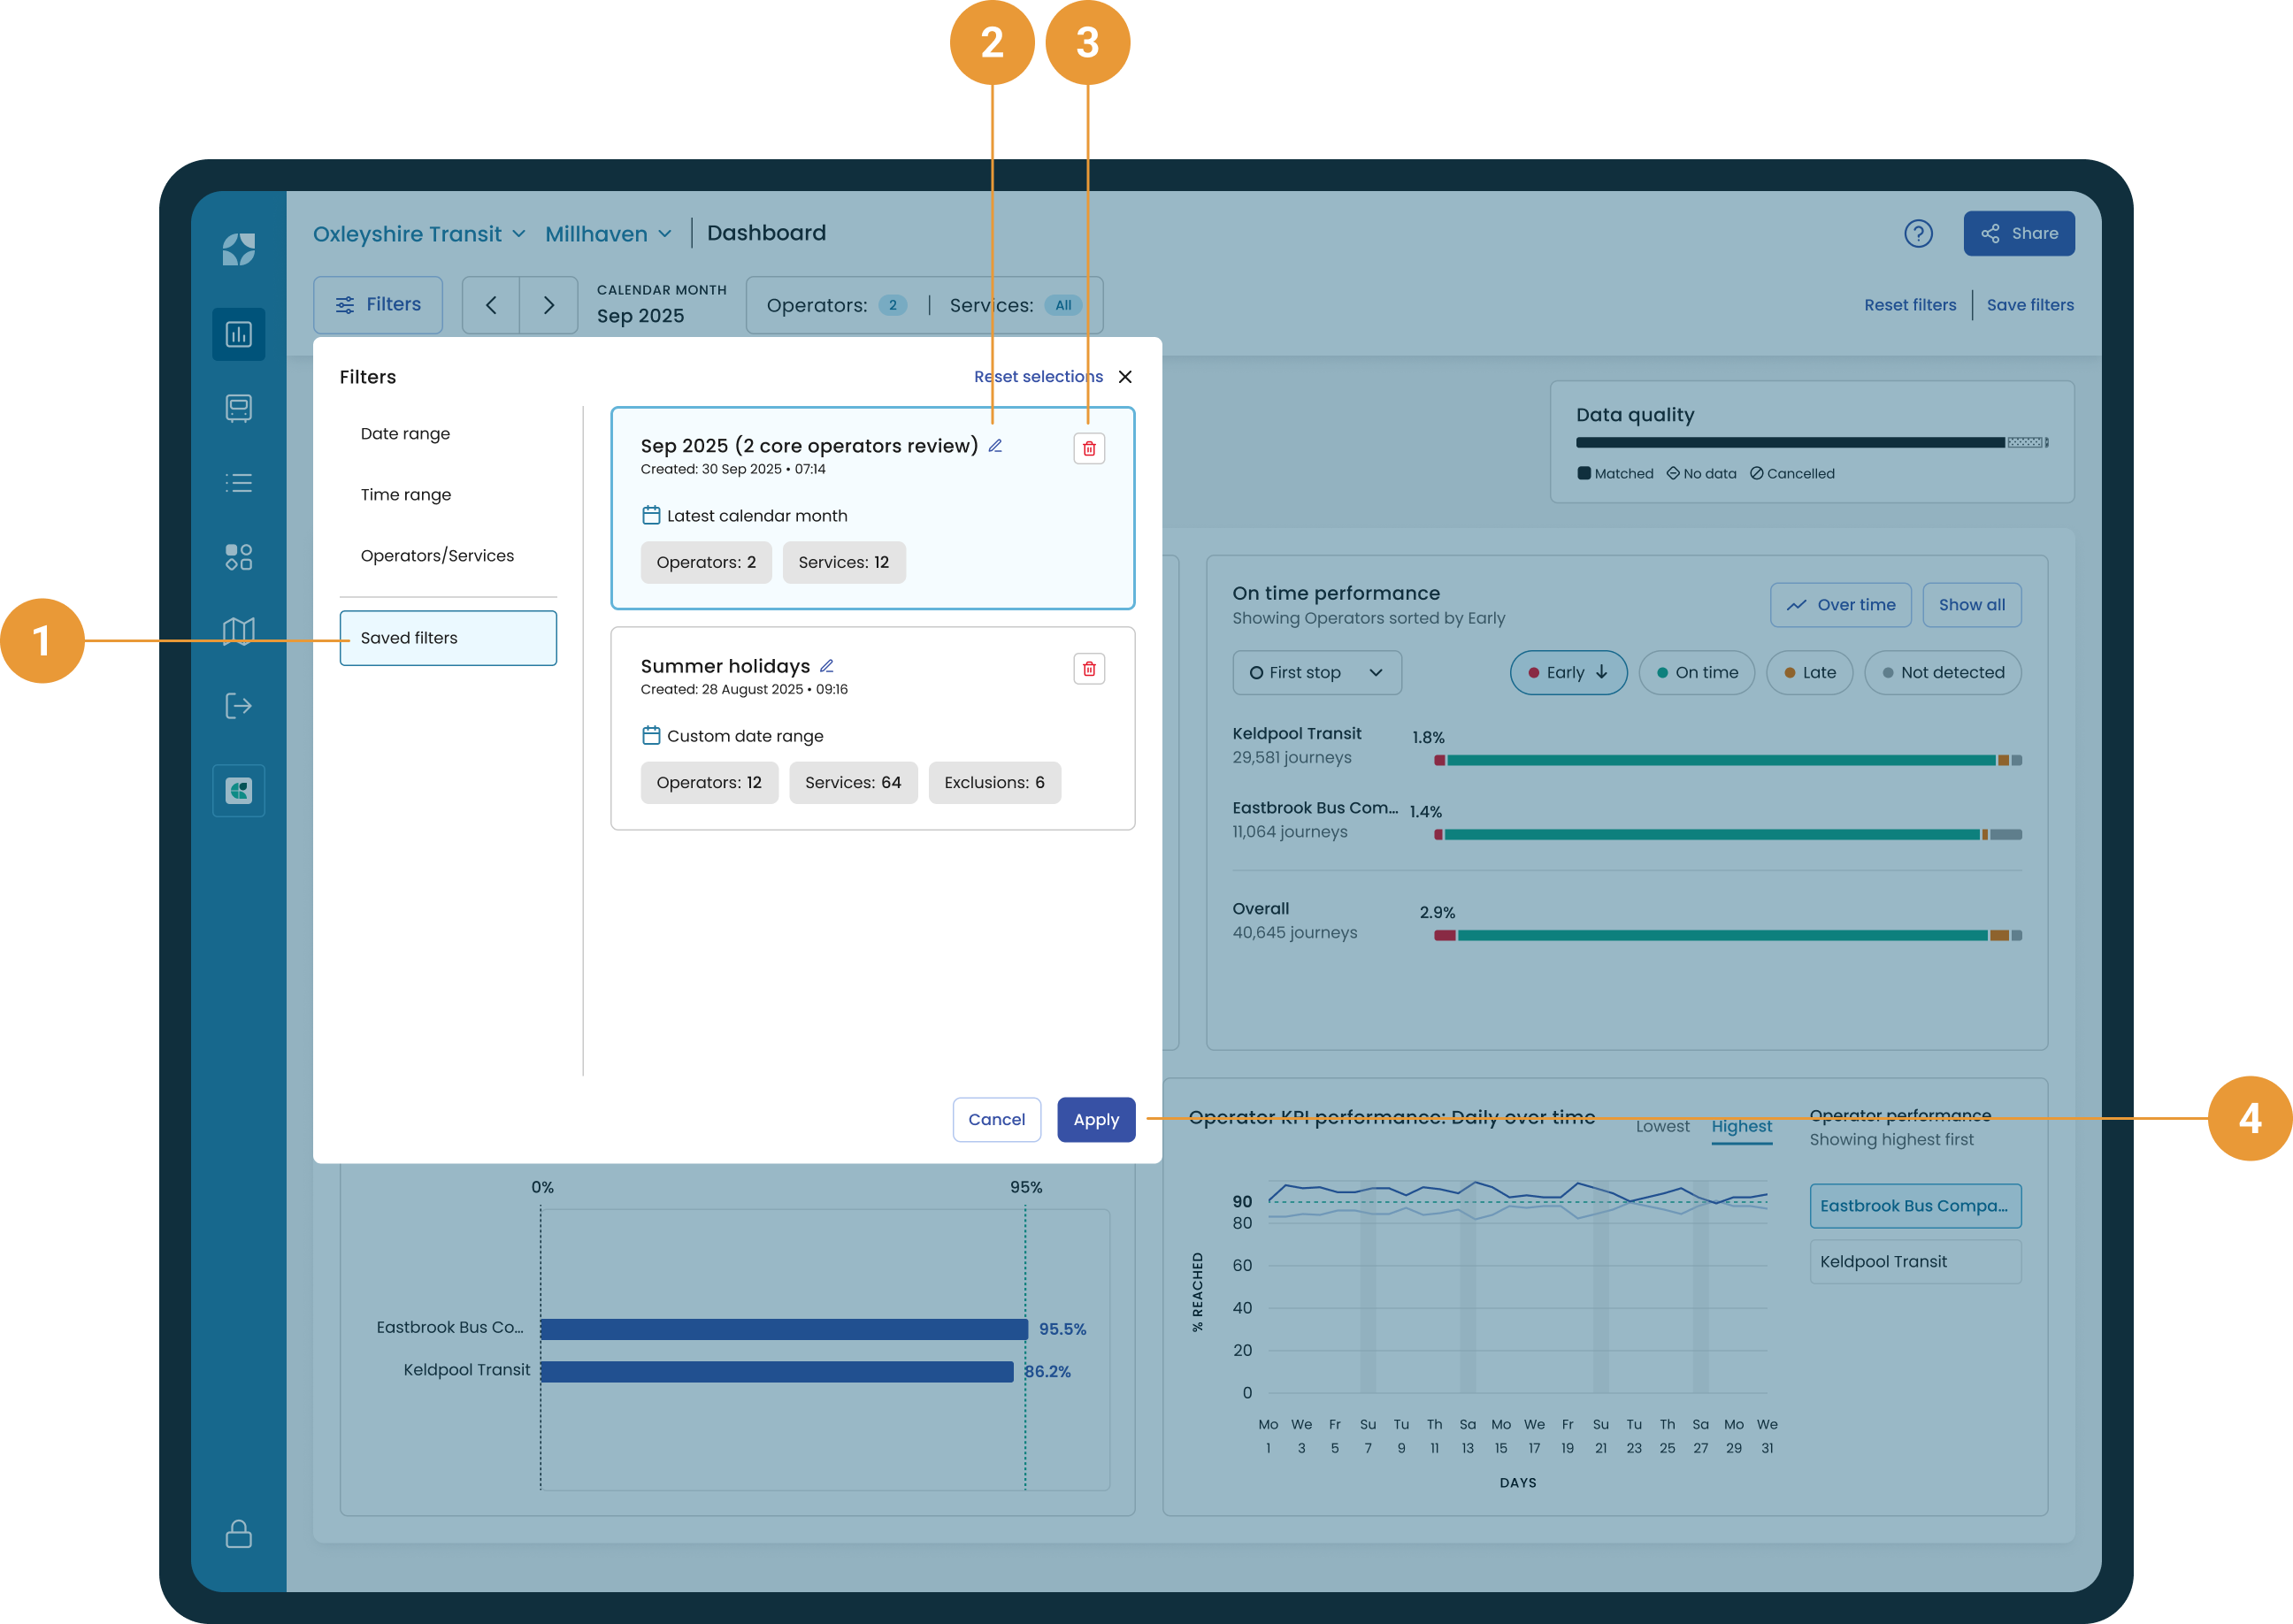
Task: Switch to Operators/Services filter section
Action: (x=437, y=556)
